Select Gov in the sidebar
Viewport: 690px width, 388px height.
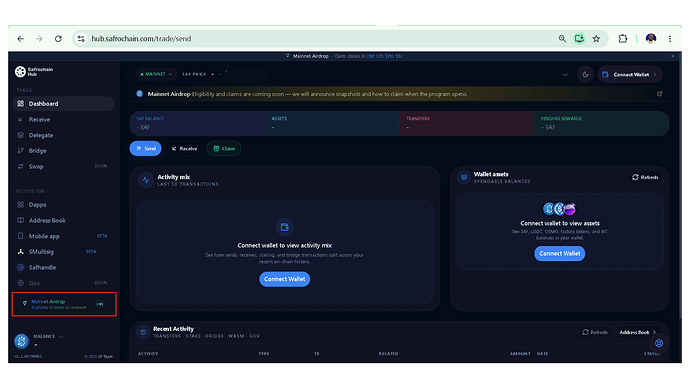point(63,283)
